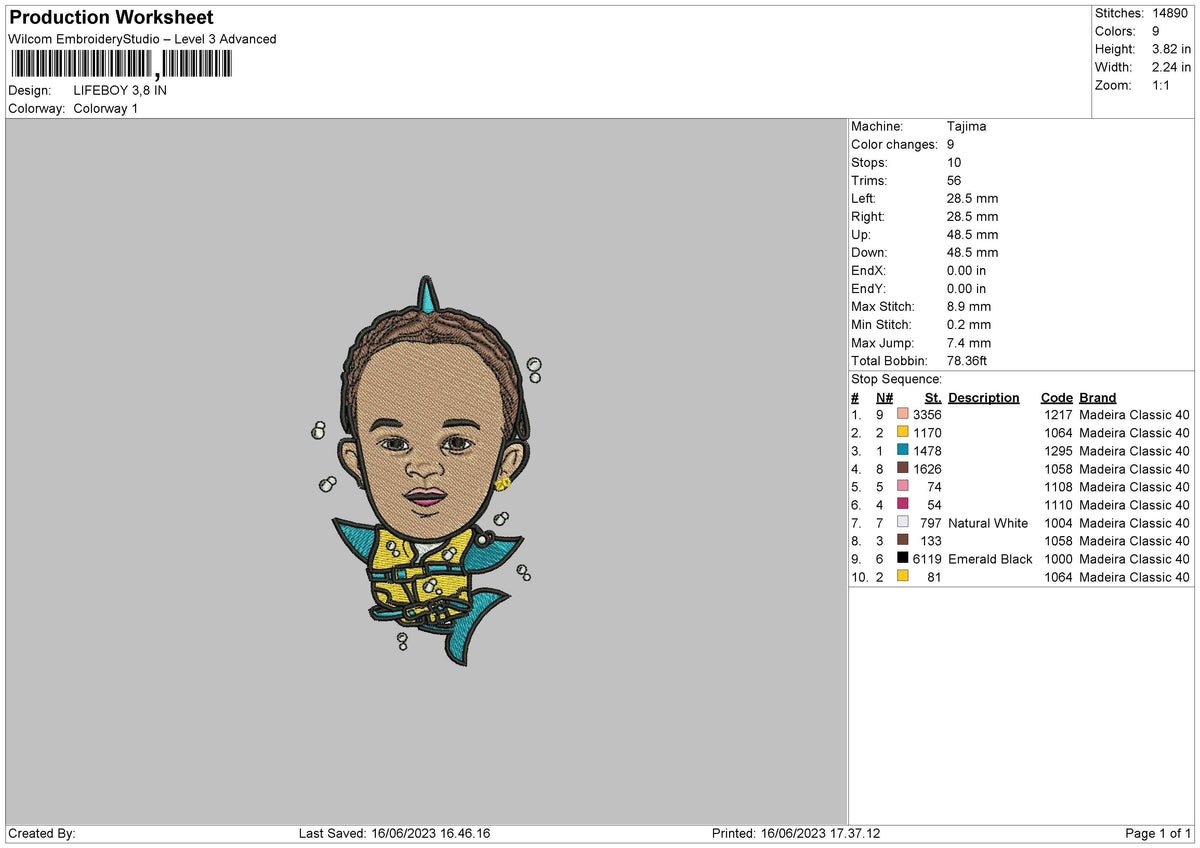Click the brown swatch beside stitch count 133
This screenshot has height=848, width=1200.
[x=903, y=541]
